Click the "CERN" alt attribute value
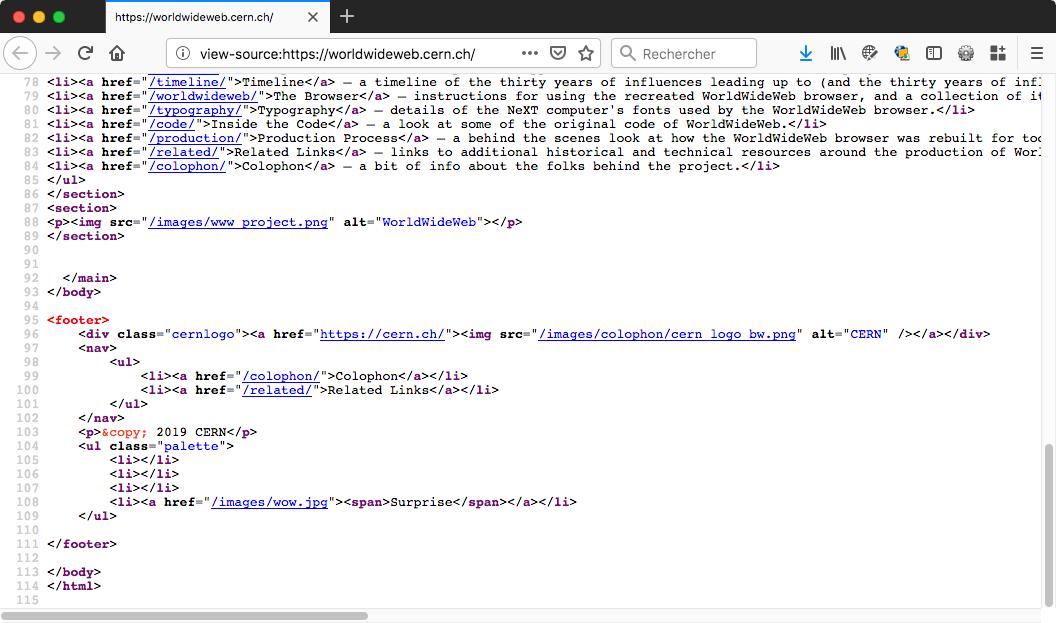The height and width of the screenshot is (623, 1056). tap(865, 334)
